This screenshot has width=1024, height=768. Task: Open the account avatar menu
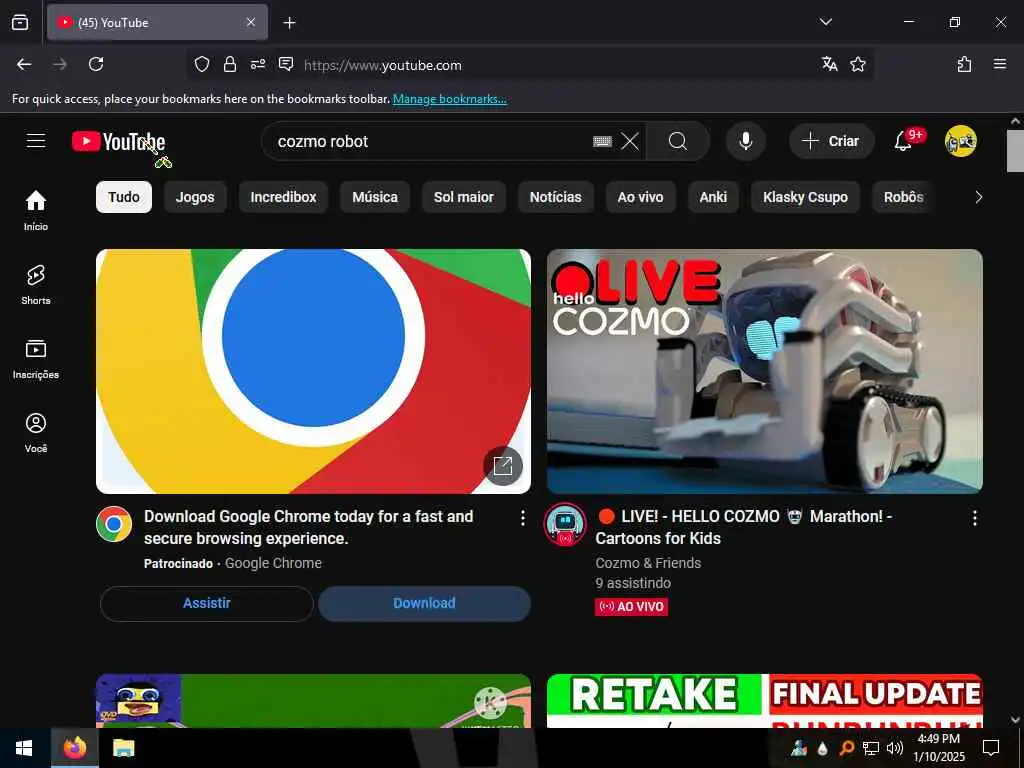pos(961,141)
